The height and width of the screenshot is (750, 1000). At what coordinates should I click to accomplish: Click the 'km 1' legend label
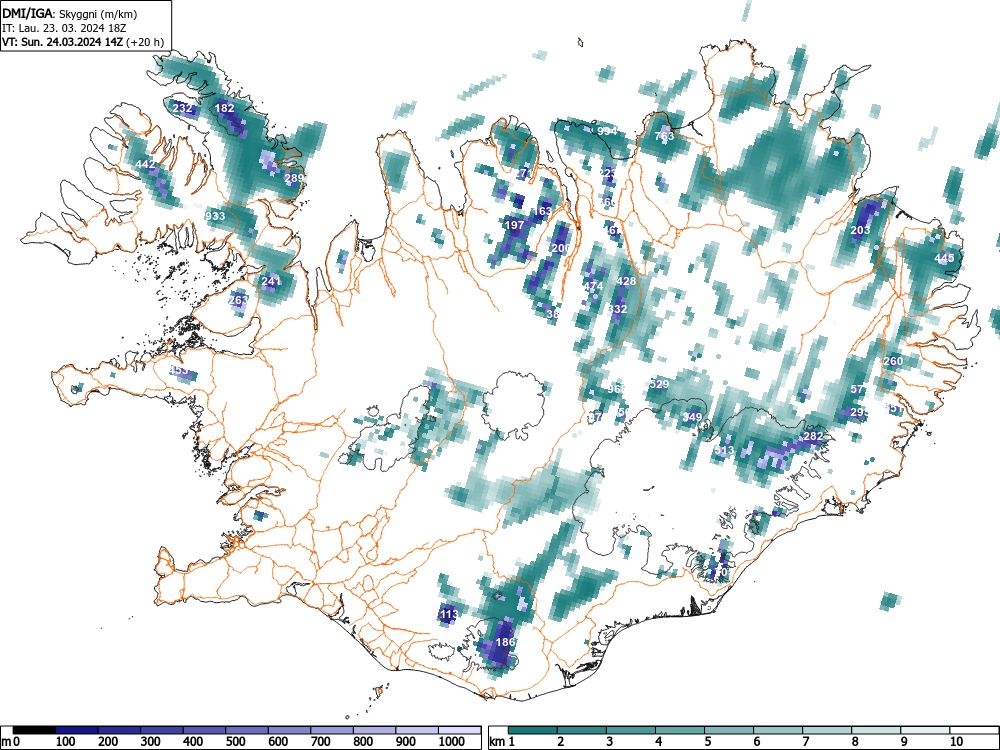[502, 742]
